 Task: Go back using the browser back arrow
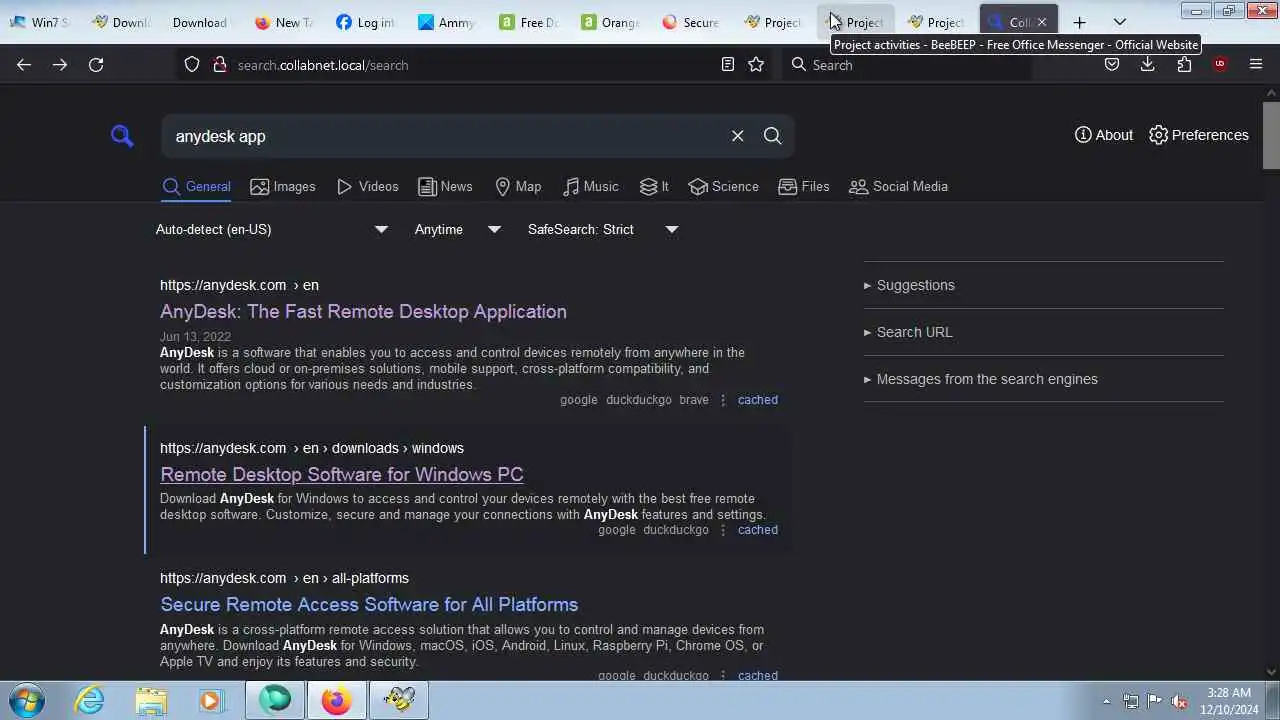coord(24,64)
